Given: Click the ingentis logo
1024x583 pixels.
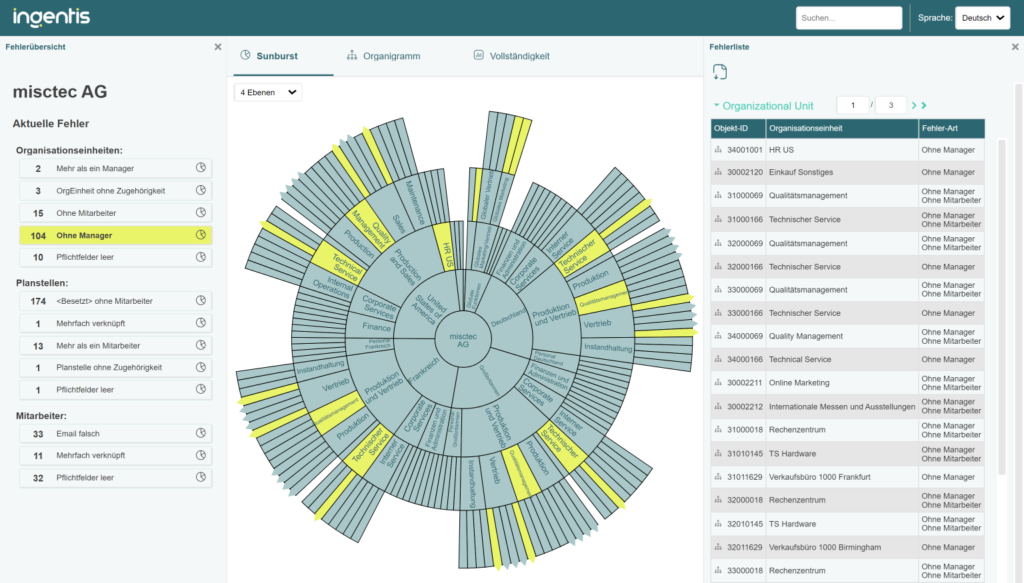Looking at the screenshot, I should click(x=51, y=17).
